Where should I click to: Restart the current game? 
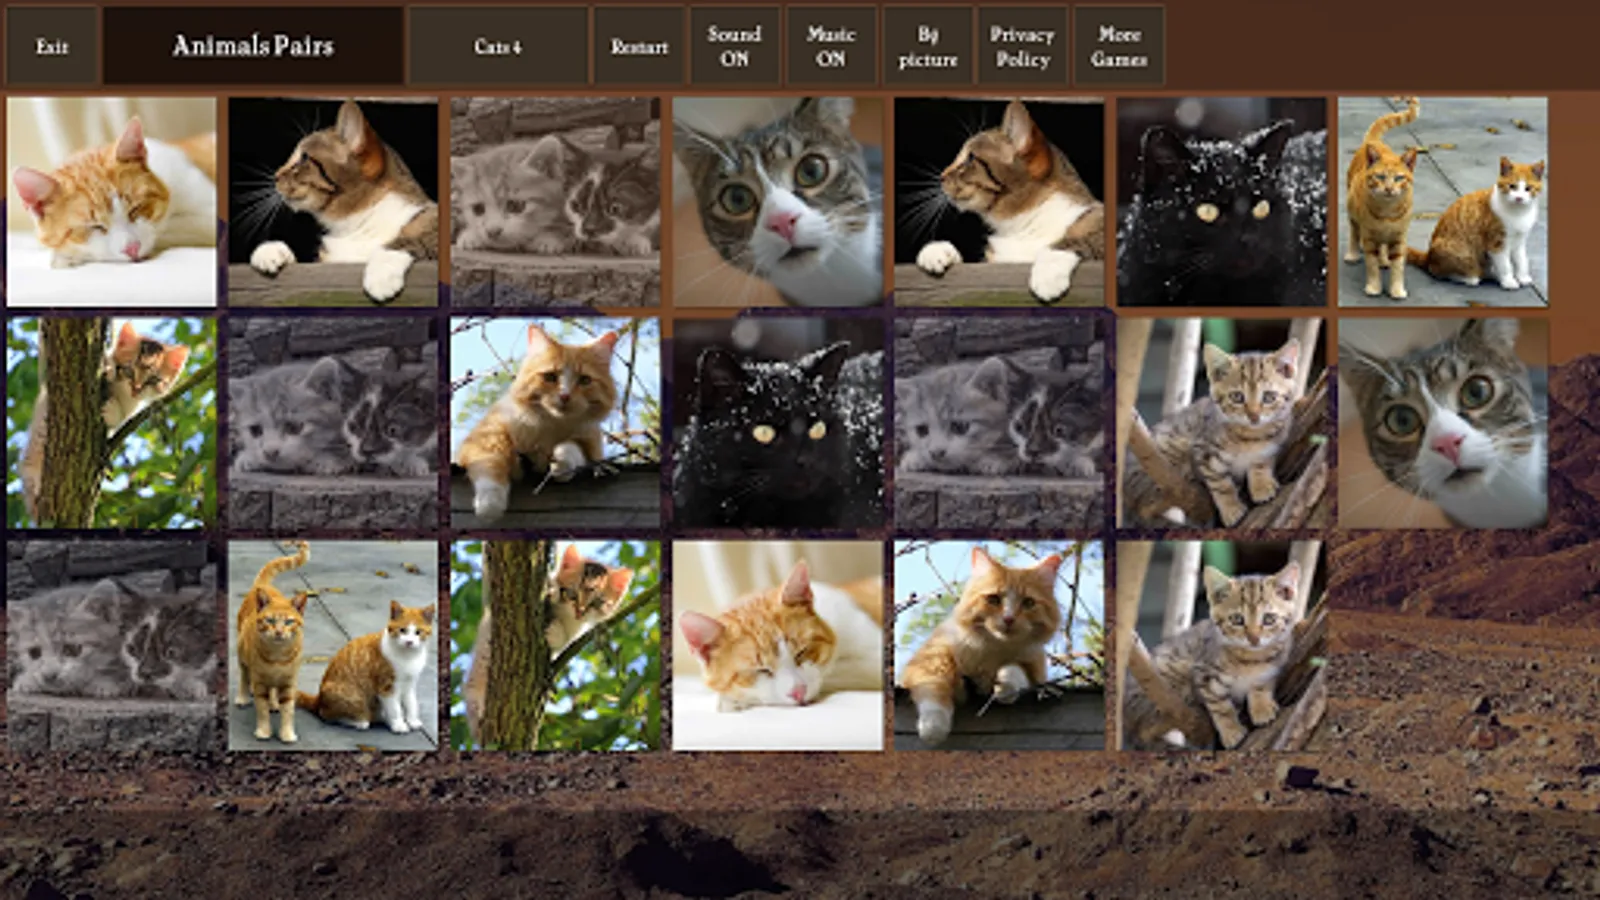coord(639,46)
